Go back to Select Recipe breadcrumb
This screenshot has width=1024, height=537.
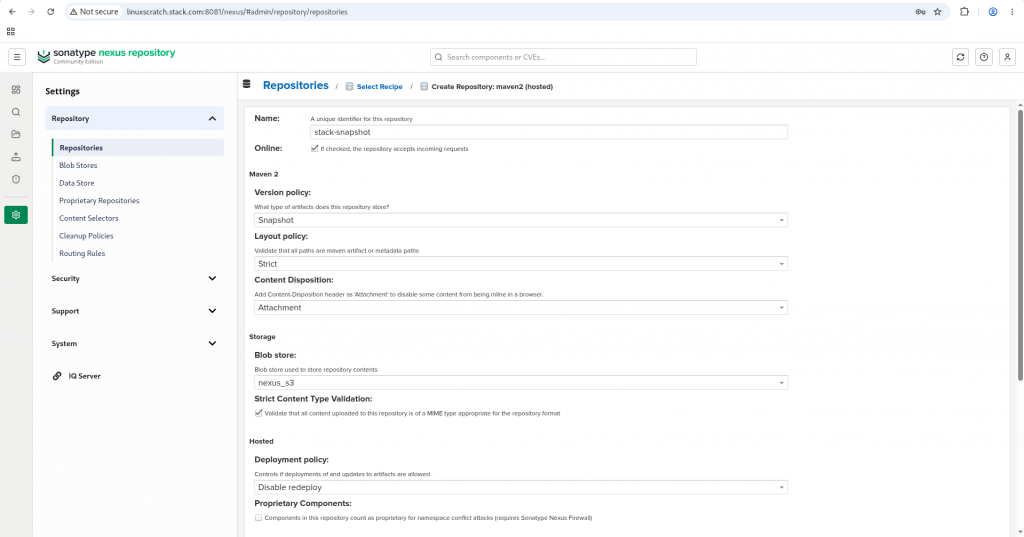379,86
